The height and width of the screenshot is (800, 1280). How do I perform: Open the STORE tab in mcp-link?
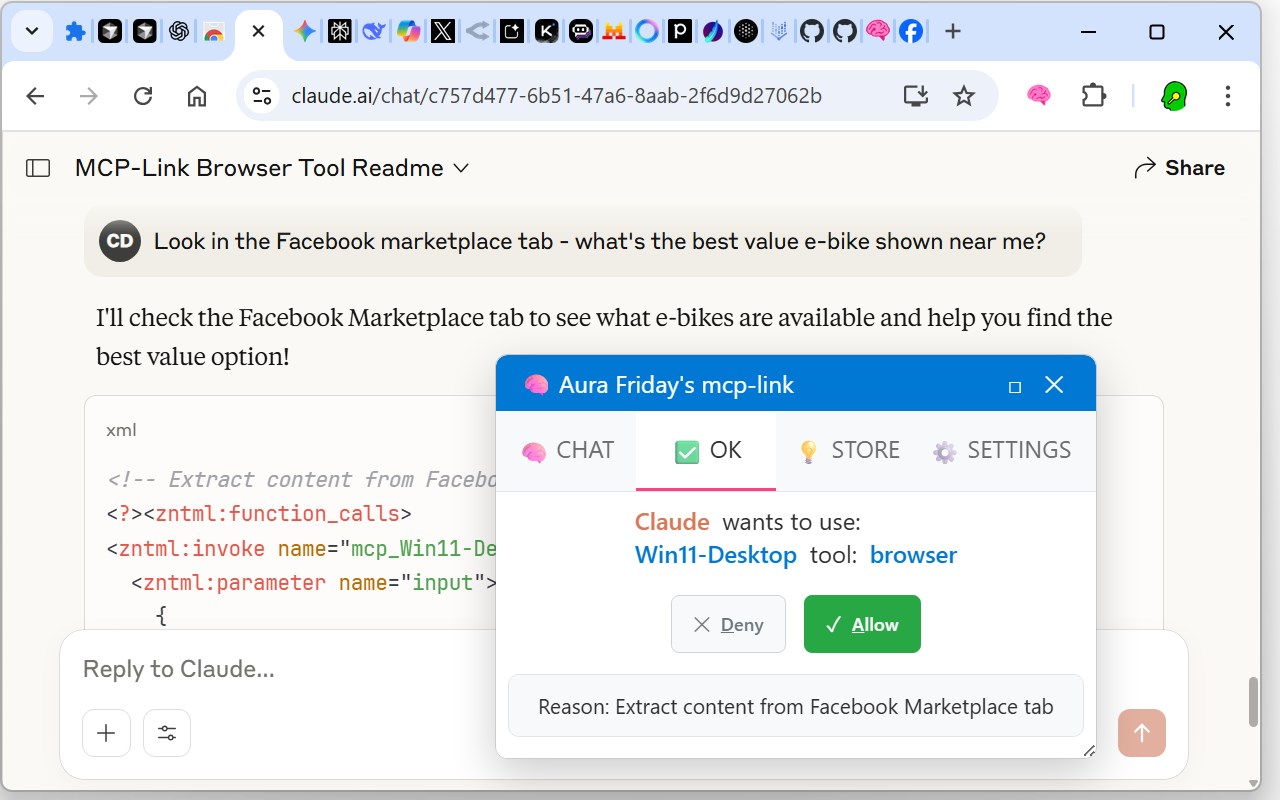tap(848, 451)
